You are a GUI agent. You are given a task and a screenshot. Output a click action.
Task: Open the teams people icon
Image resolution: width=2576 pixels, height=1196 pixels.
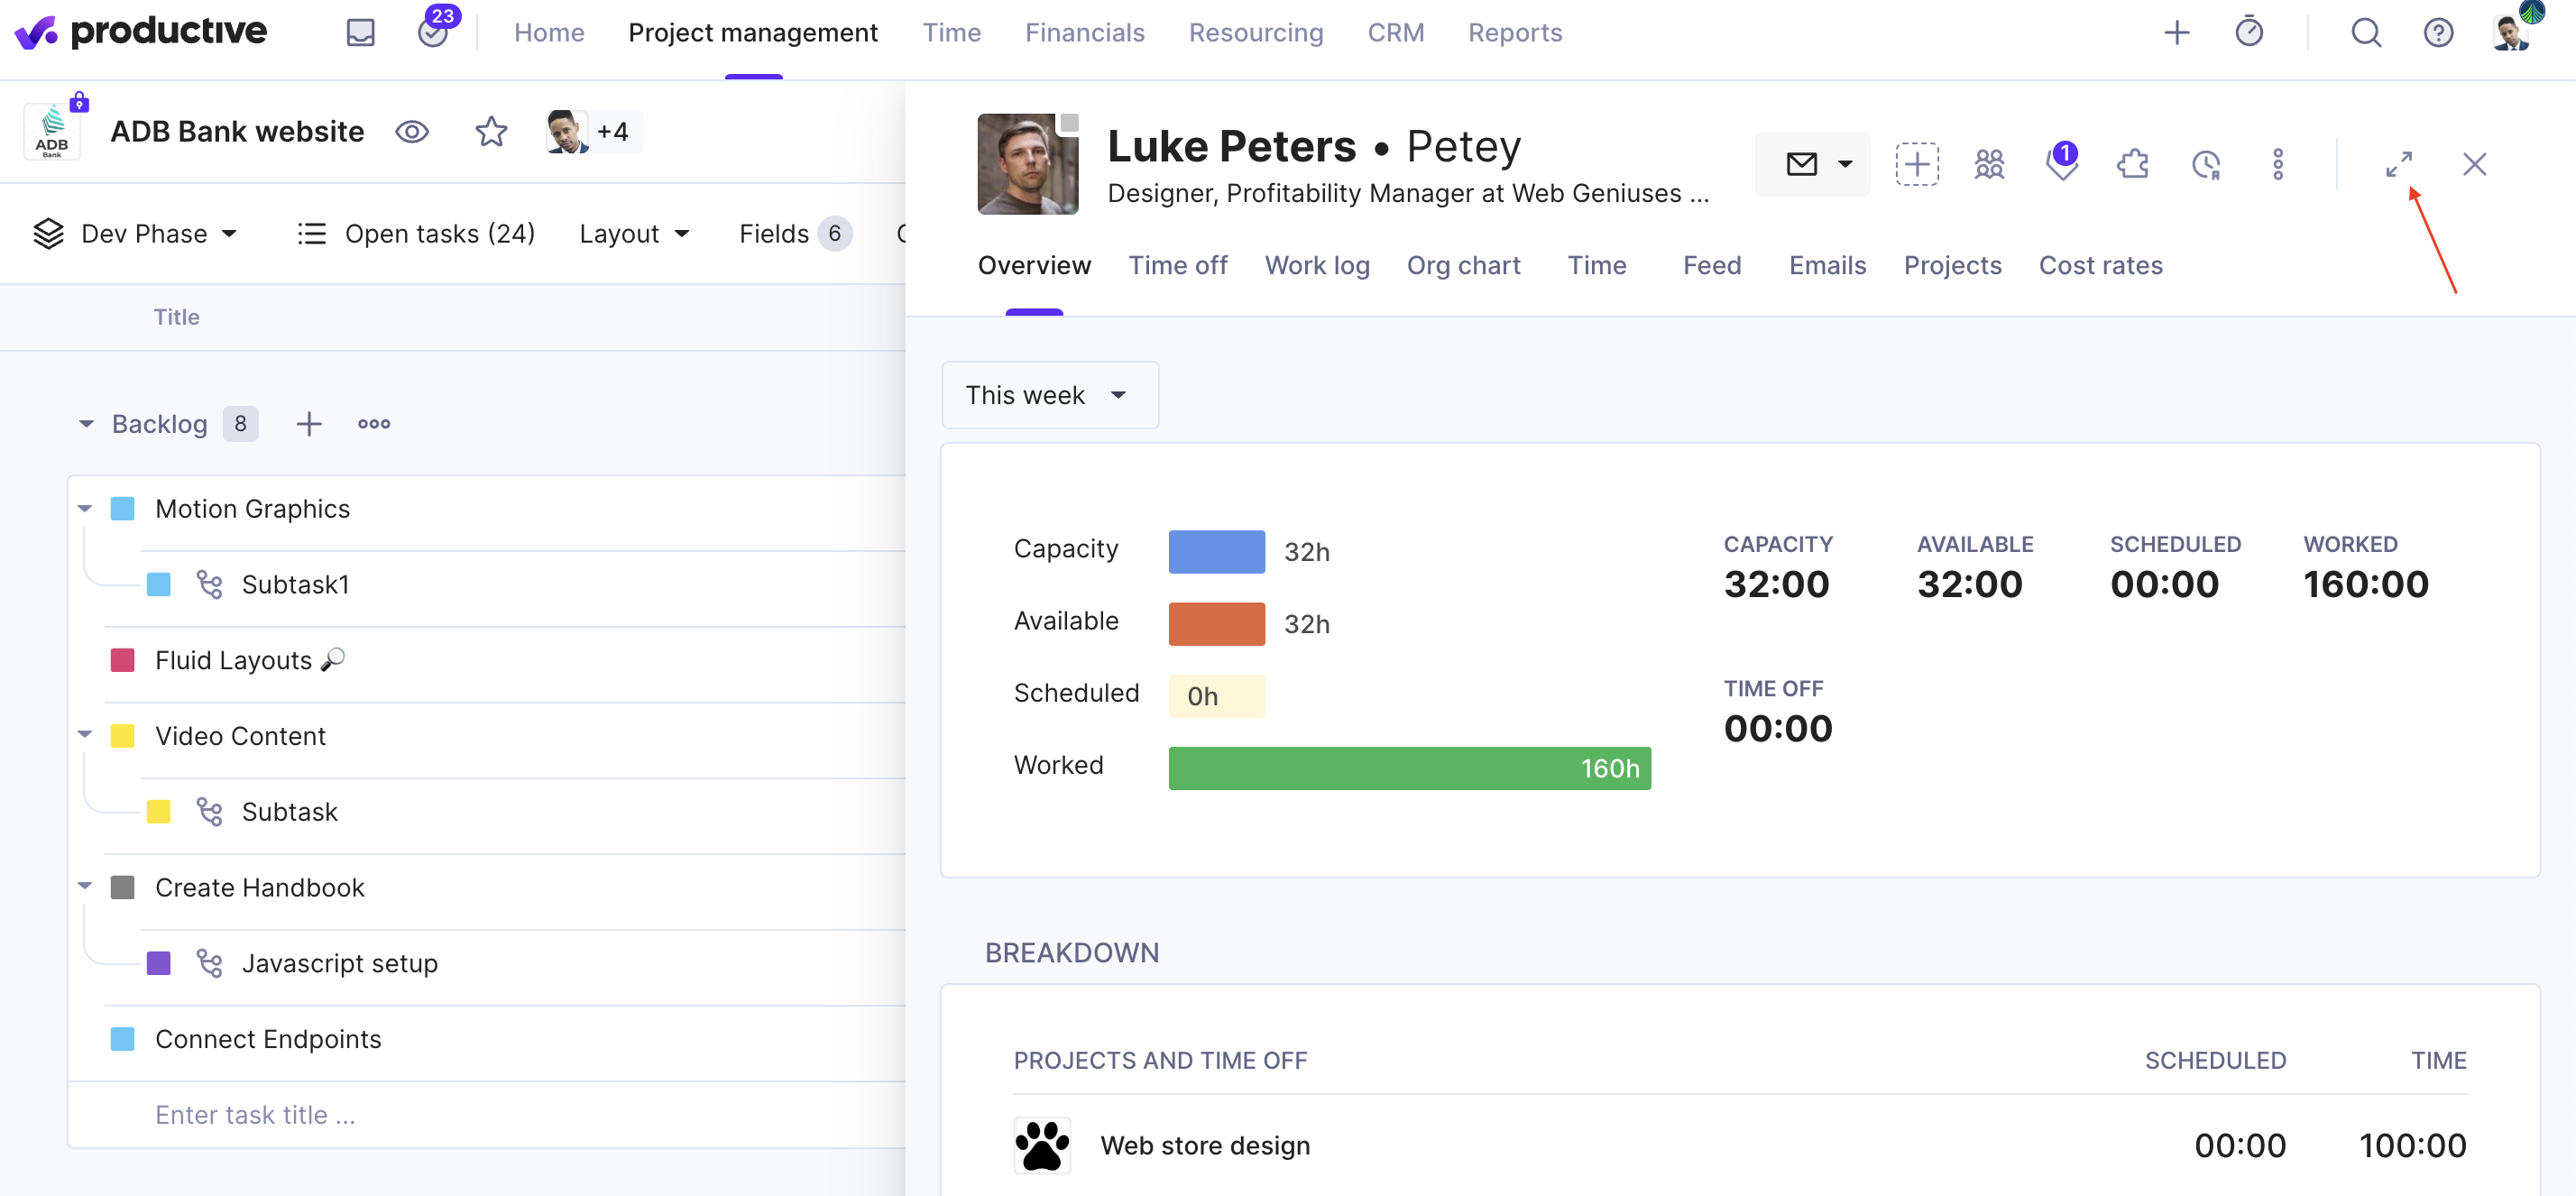[x=1989, y=164]
